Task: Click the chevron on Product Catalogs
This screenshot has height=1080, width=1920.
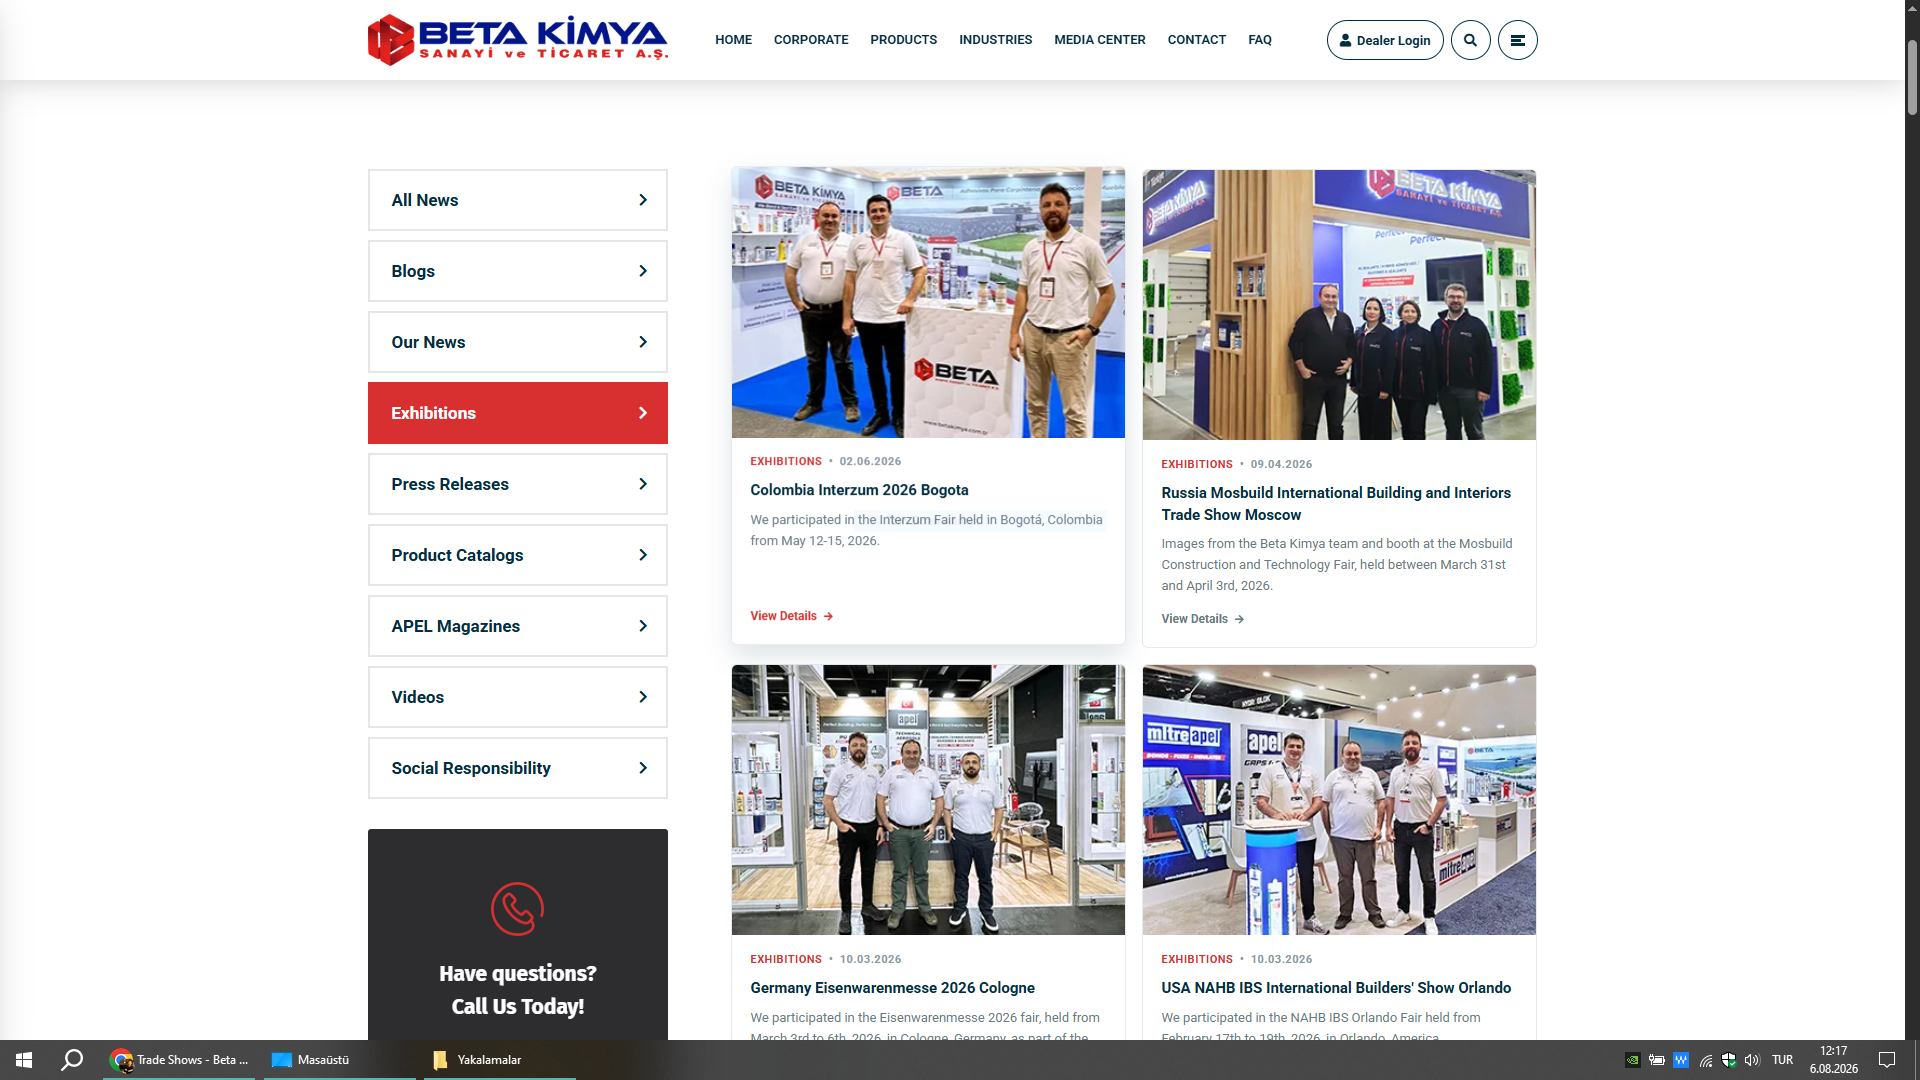Action: [x=643, y=555]
